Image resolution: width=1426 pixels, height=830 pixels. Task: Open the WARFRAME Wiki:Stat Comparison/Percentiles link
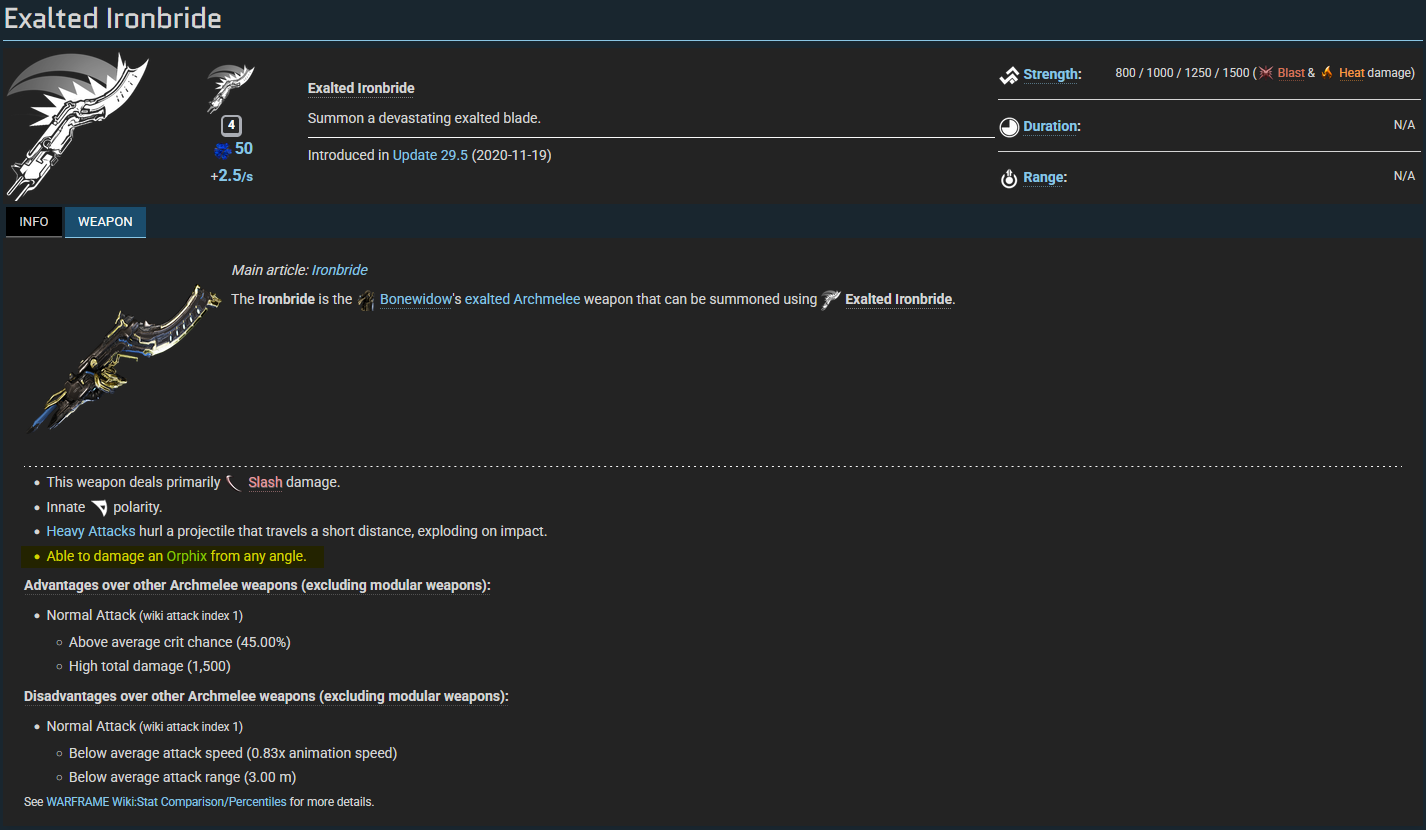point(166,802)
